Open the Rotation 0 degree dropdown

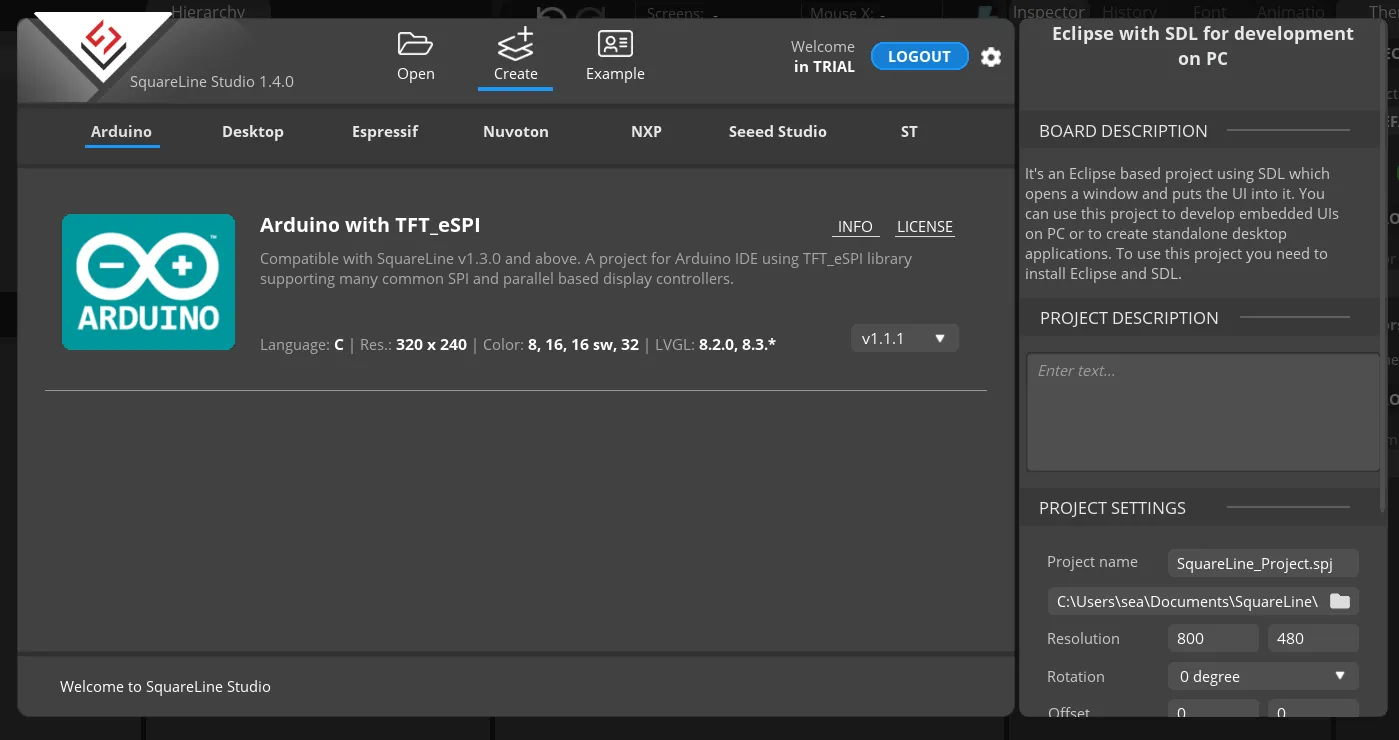(1263, 677)
